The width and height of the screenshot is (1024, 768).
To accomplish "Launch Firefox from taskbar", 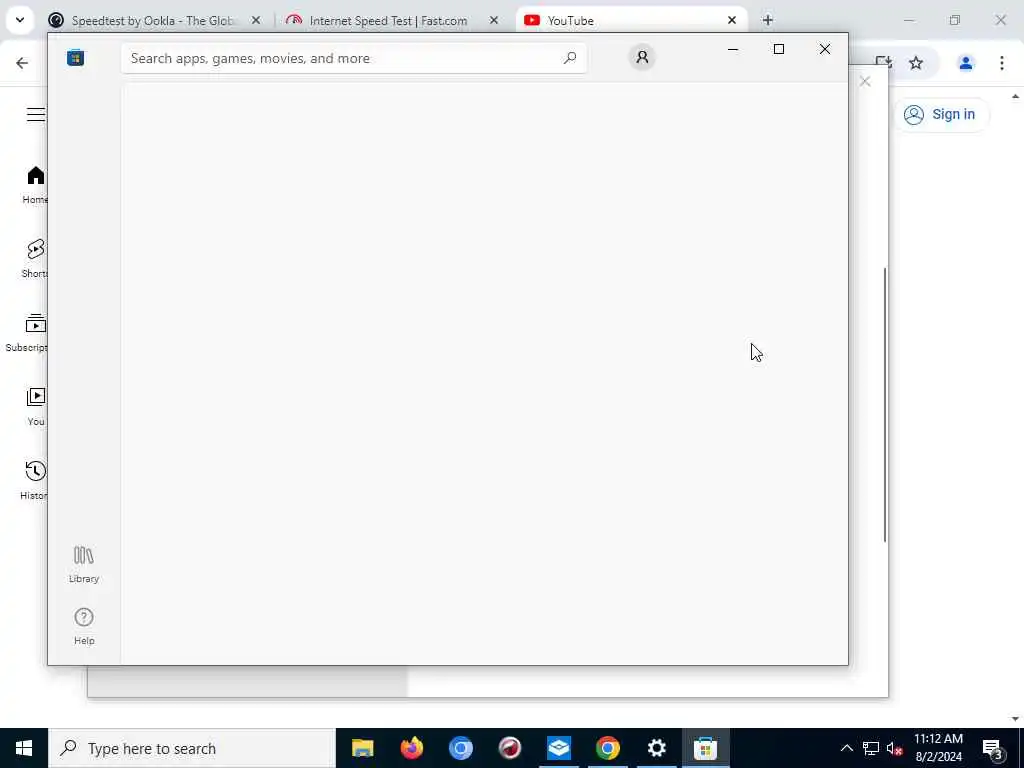I will point(411,748).
